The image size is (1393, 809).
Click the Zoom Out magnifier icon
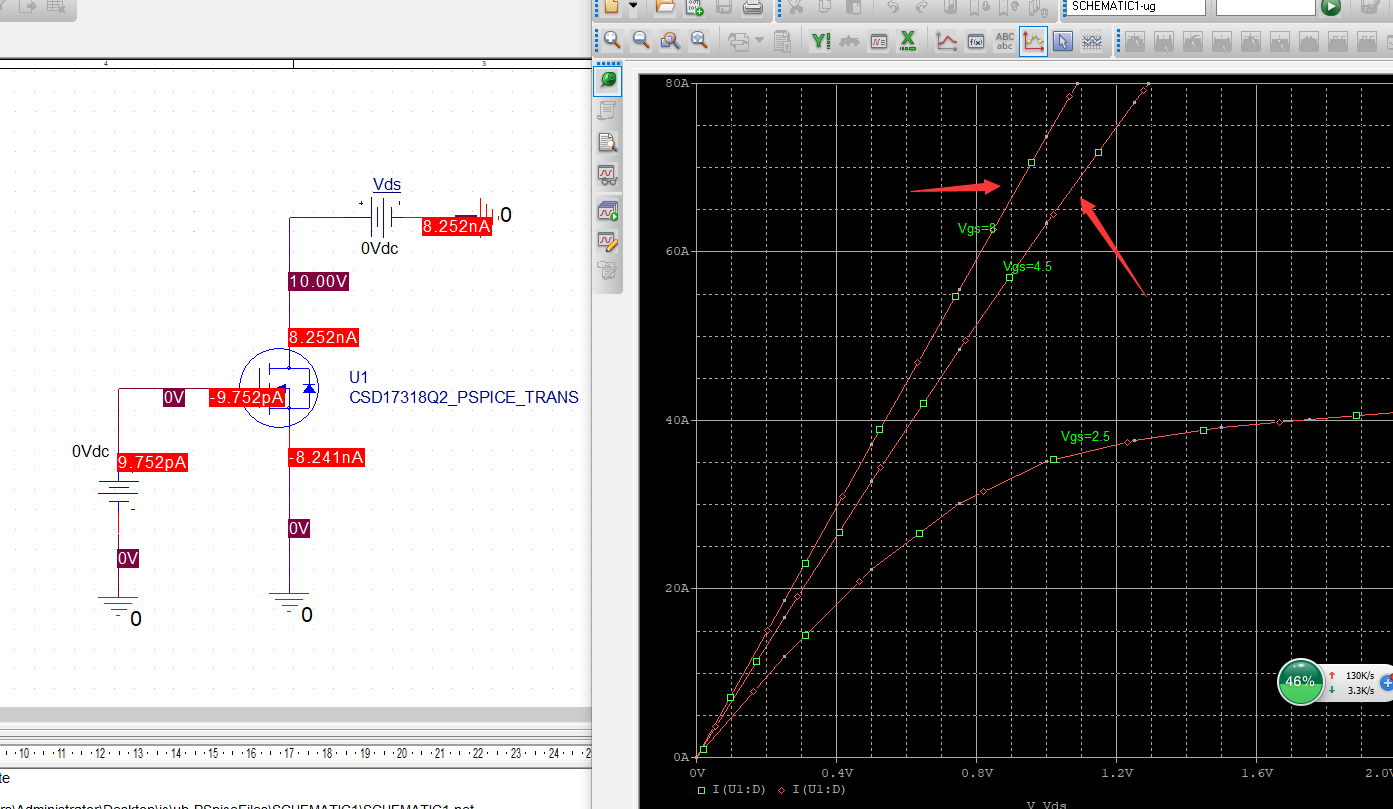point(640,40)
